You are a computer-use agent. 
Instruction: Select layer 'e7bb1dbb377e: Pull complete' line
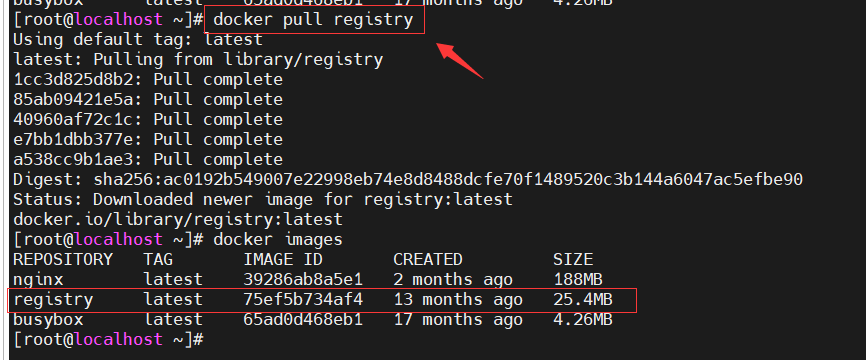tap(148, 139)
